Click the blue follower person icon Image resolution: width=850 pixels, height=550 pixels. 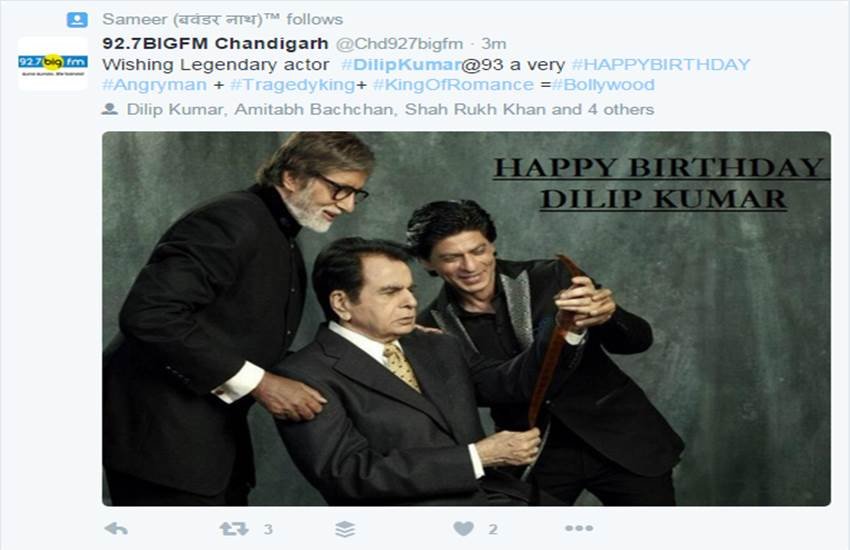pos(77,20)
